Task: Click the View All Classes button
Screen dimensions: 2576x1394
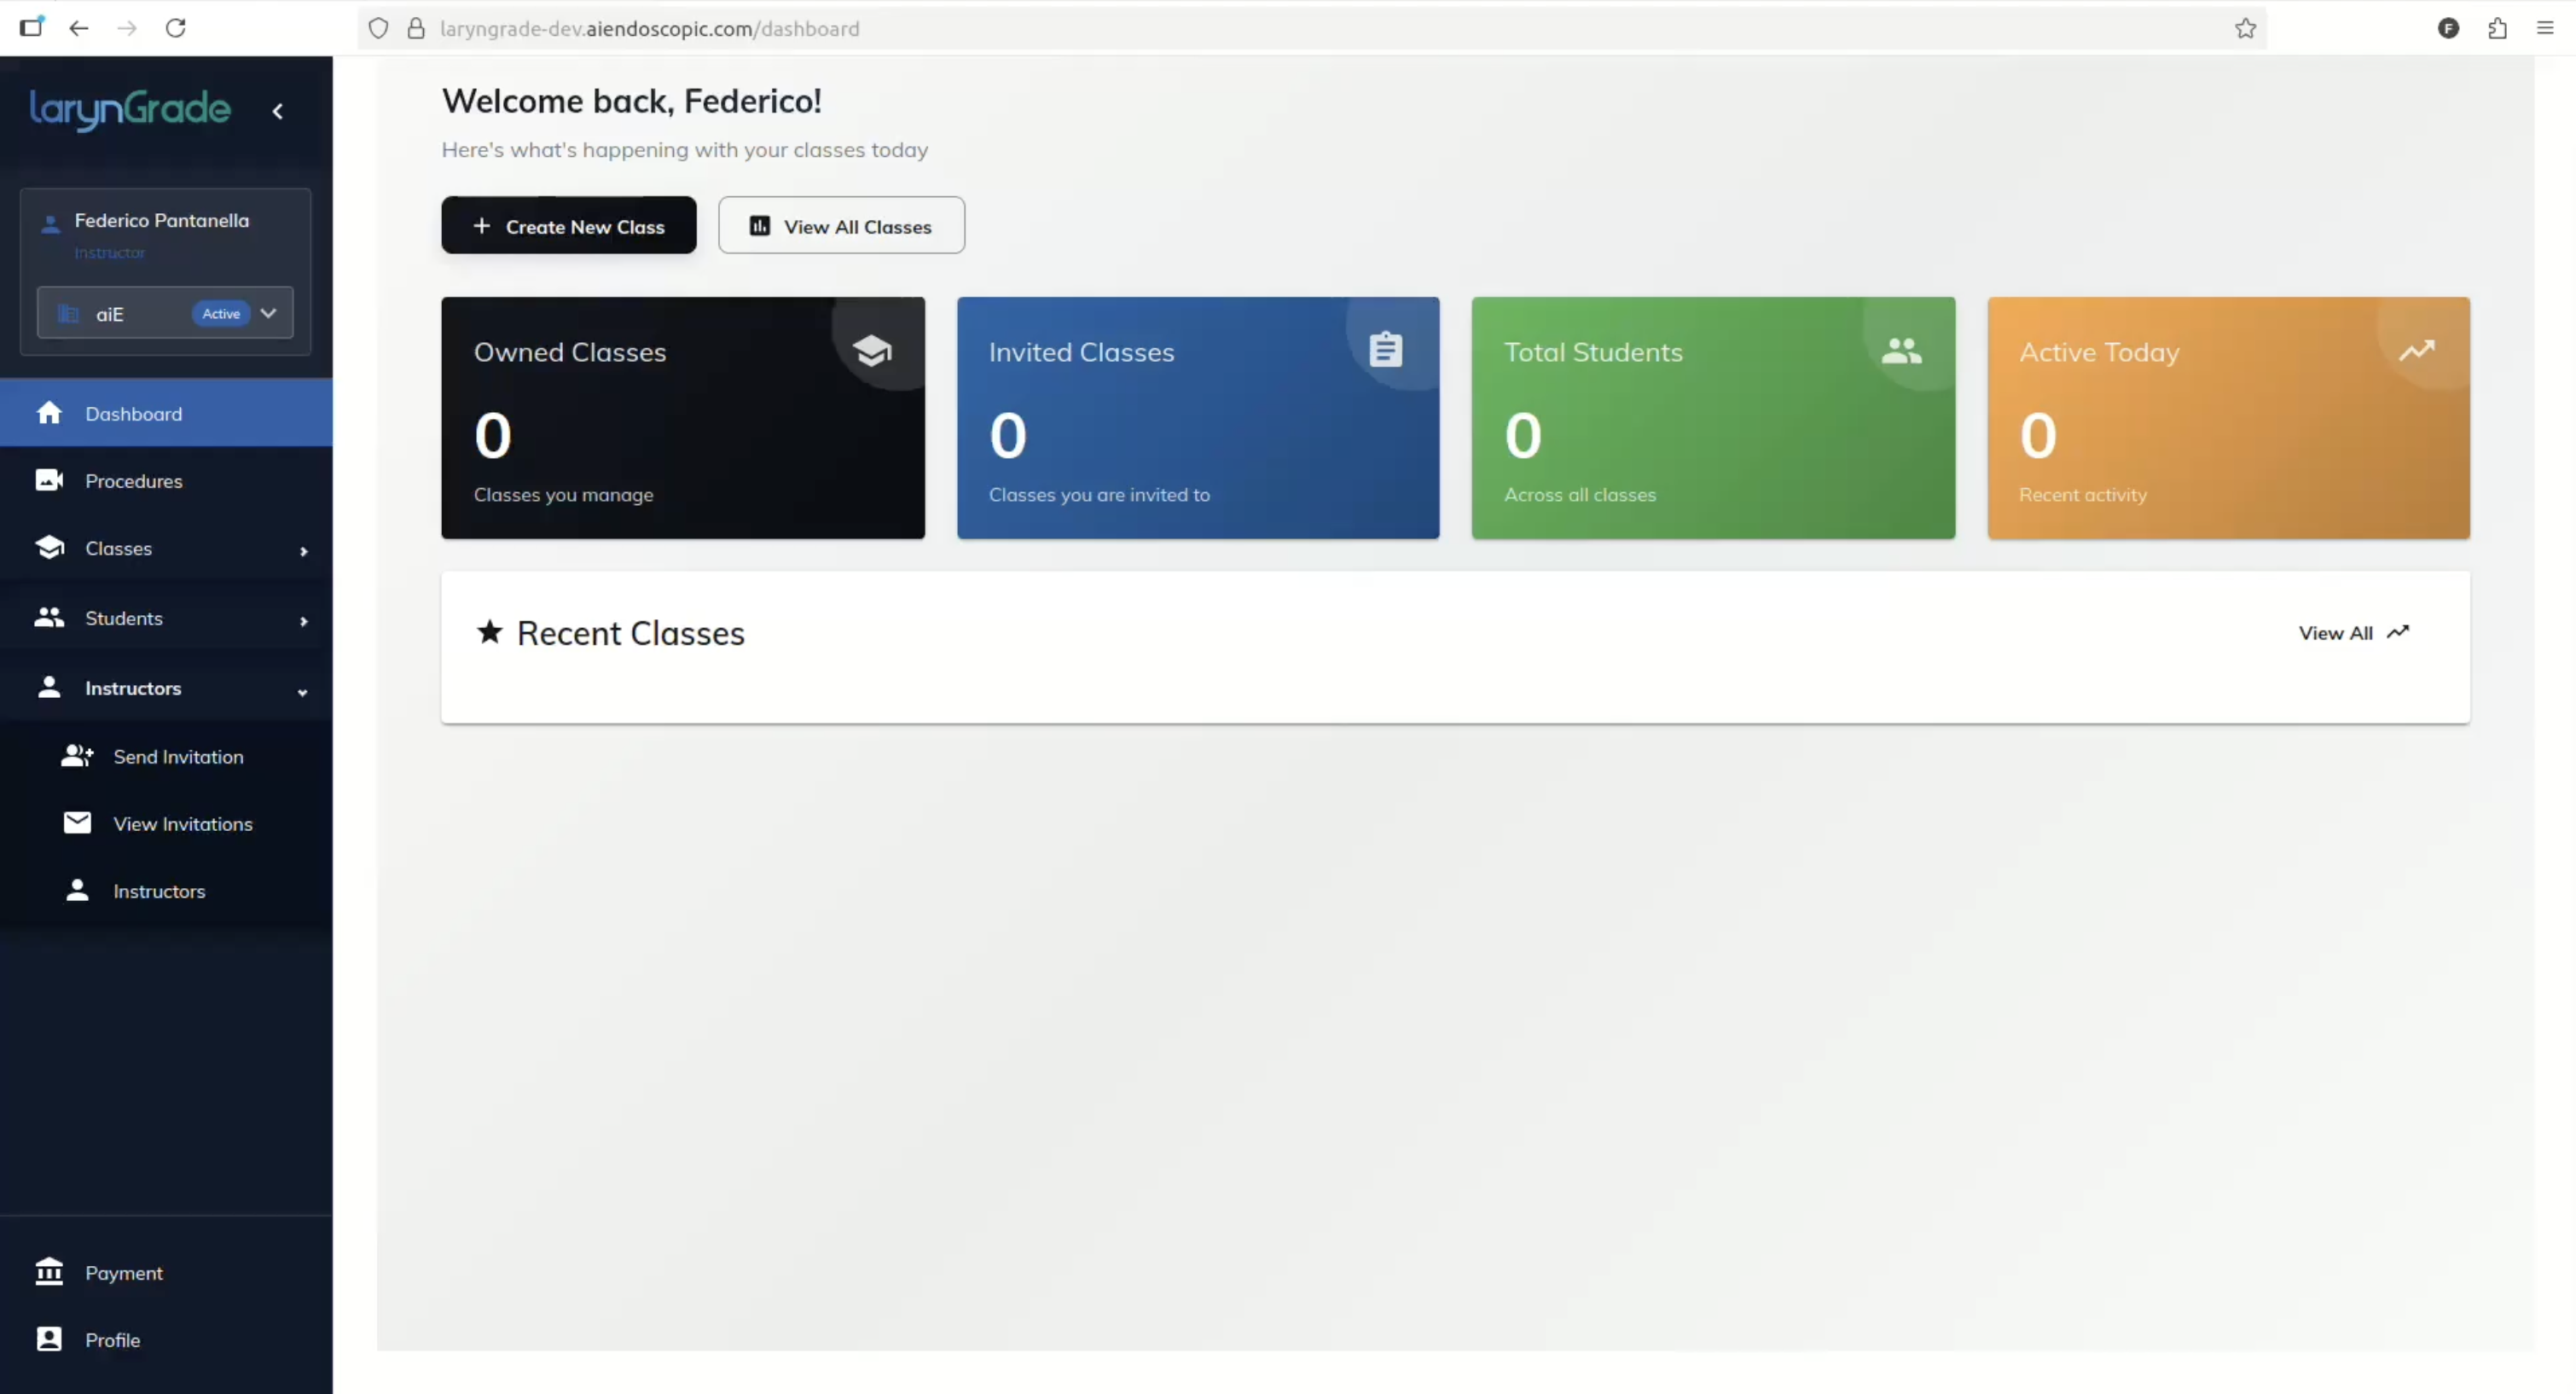Action: point(841,226)
